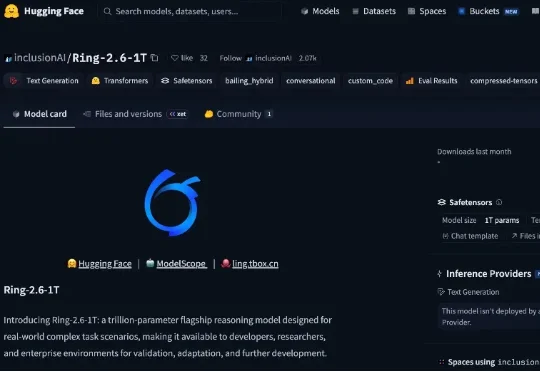Open the Safetensors info icon
Image resolution: width=540 pixels, height=372 pixels.
(499, 202)
